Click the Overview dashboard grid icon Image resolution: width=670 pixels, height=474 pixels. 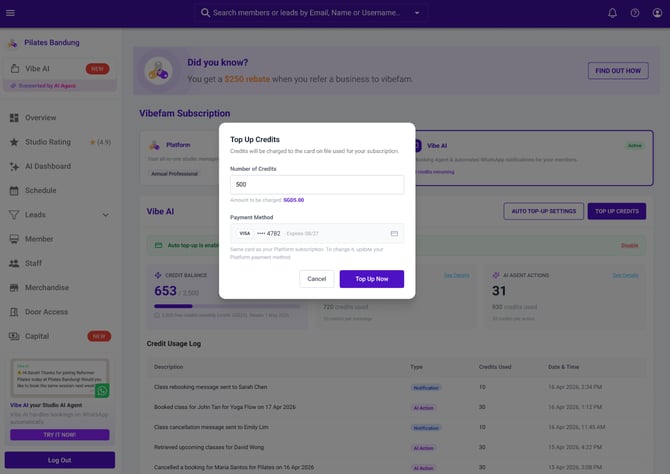14,118
